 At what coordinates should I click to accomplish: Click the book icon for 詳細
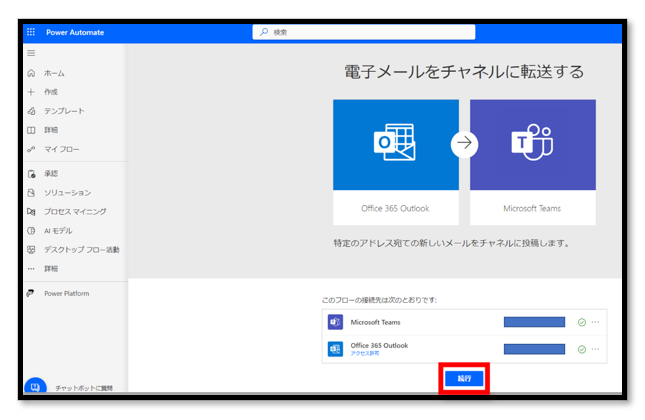[x=31, y=130]
